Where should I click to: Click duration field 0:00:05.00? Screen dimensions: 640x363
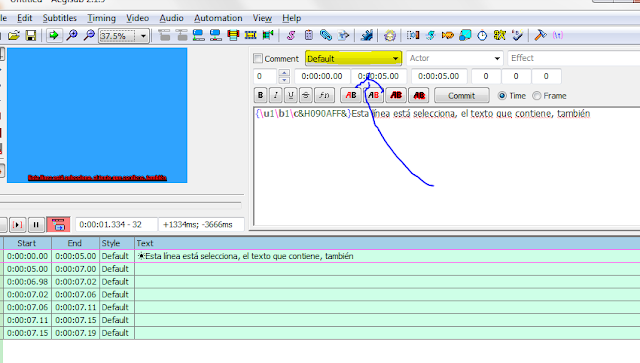click(x=438, y=76)
